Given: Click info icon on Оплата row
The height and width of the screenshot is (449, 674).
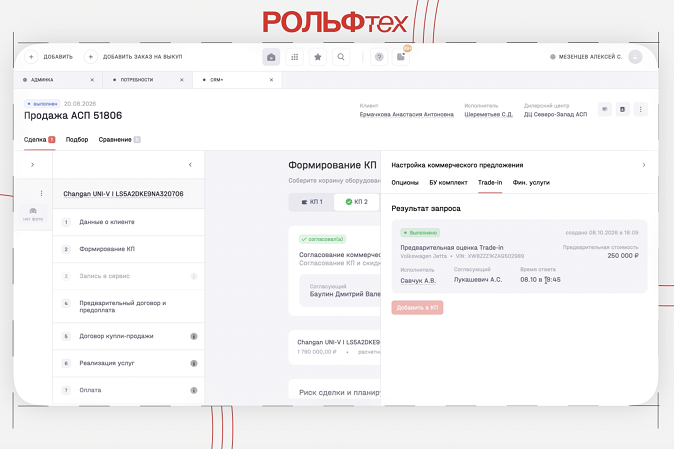Looking at the screenshot, I should point(194,391).
